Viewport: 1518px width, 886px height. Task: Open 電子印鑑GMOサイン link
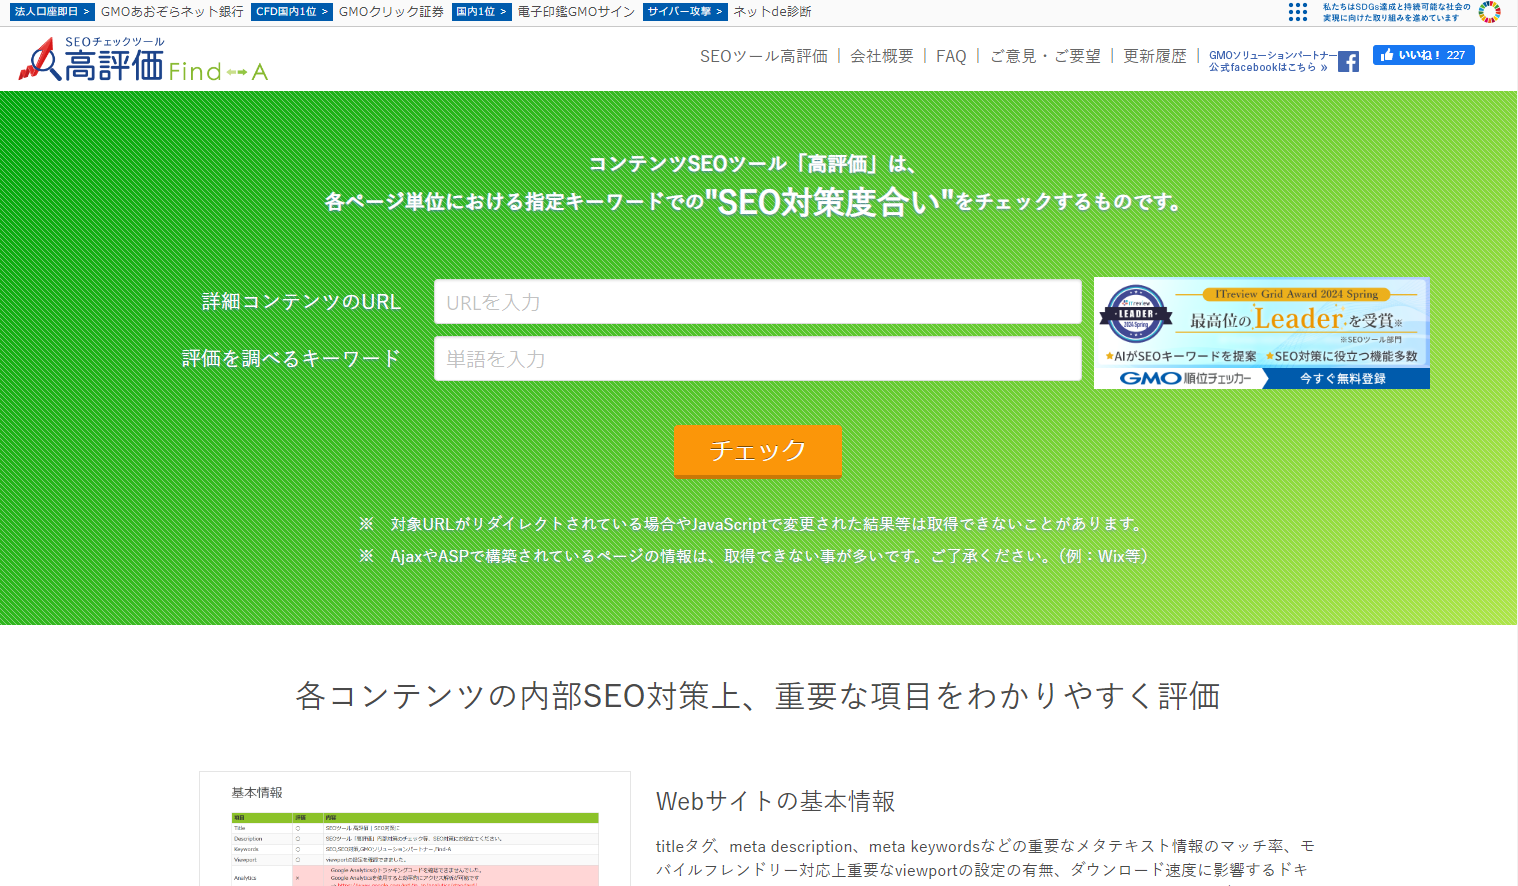click(576, 12)
